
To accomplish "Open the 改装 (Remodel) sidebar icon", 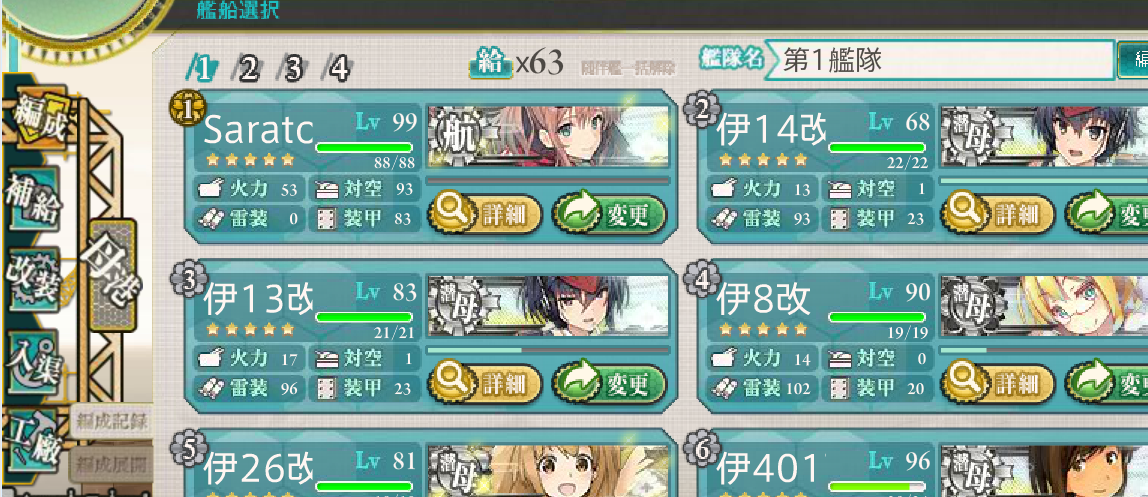I will tap(33, 280).
